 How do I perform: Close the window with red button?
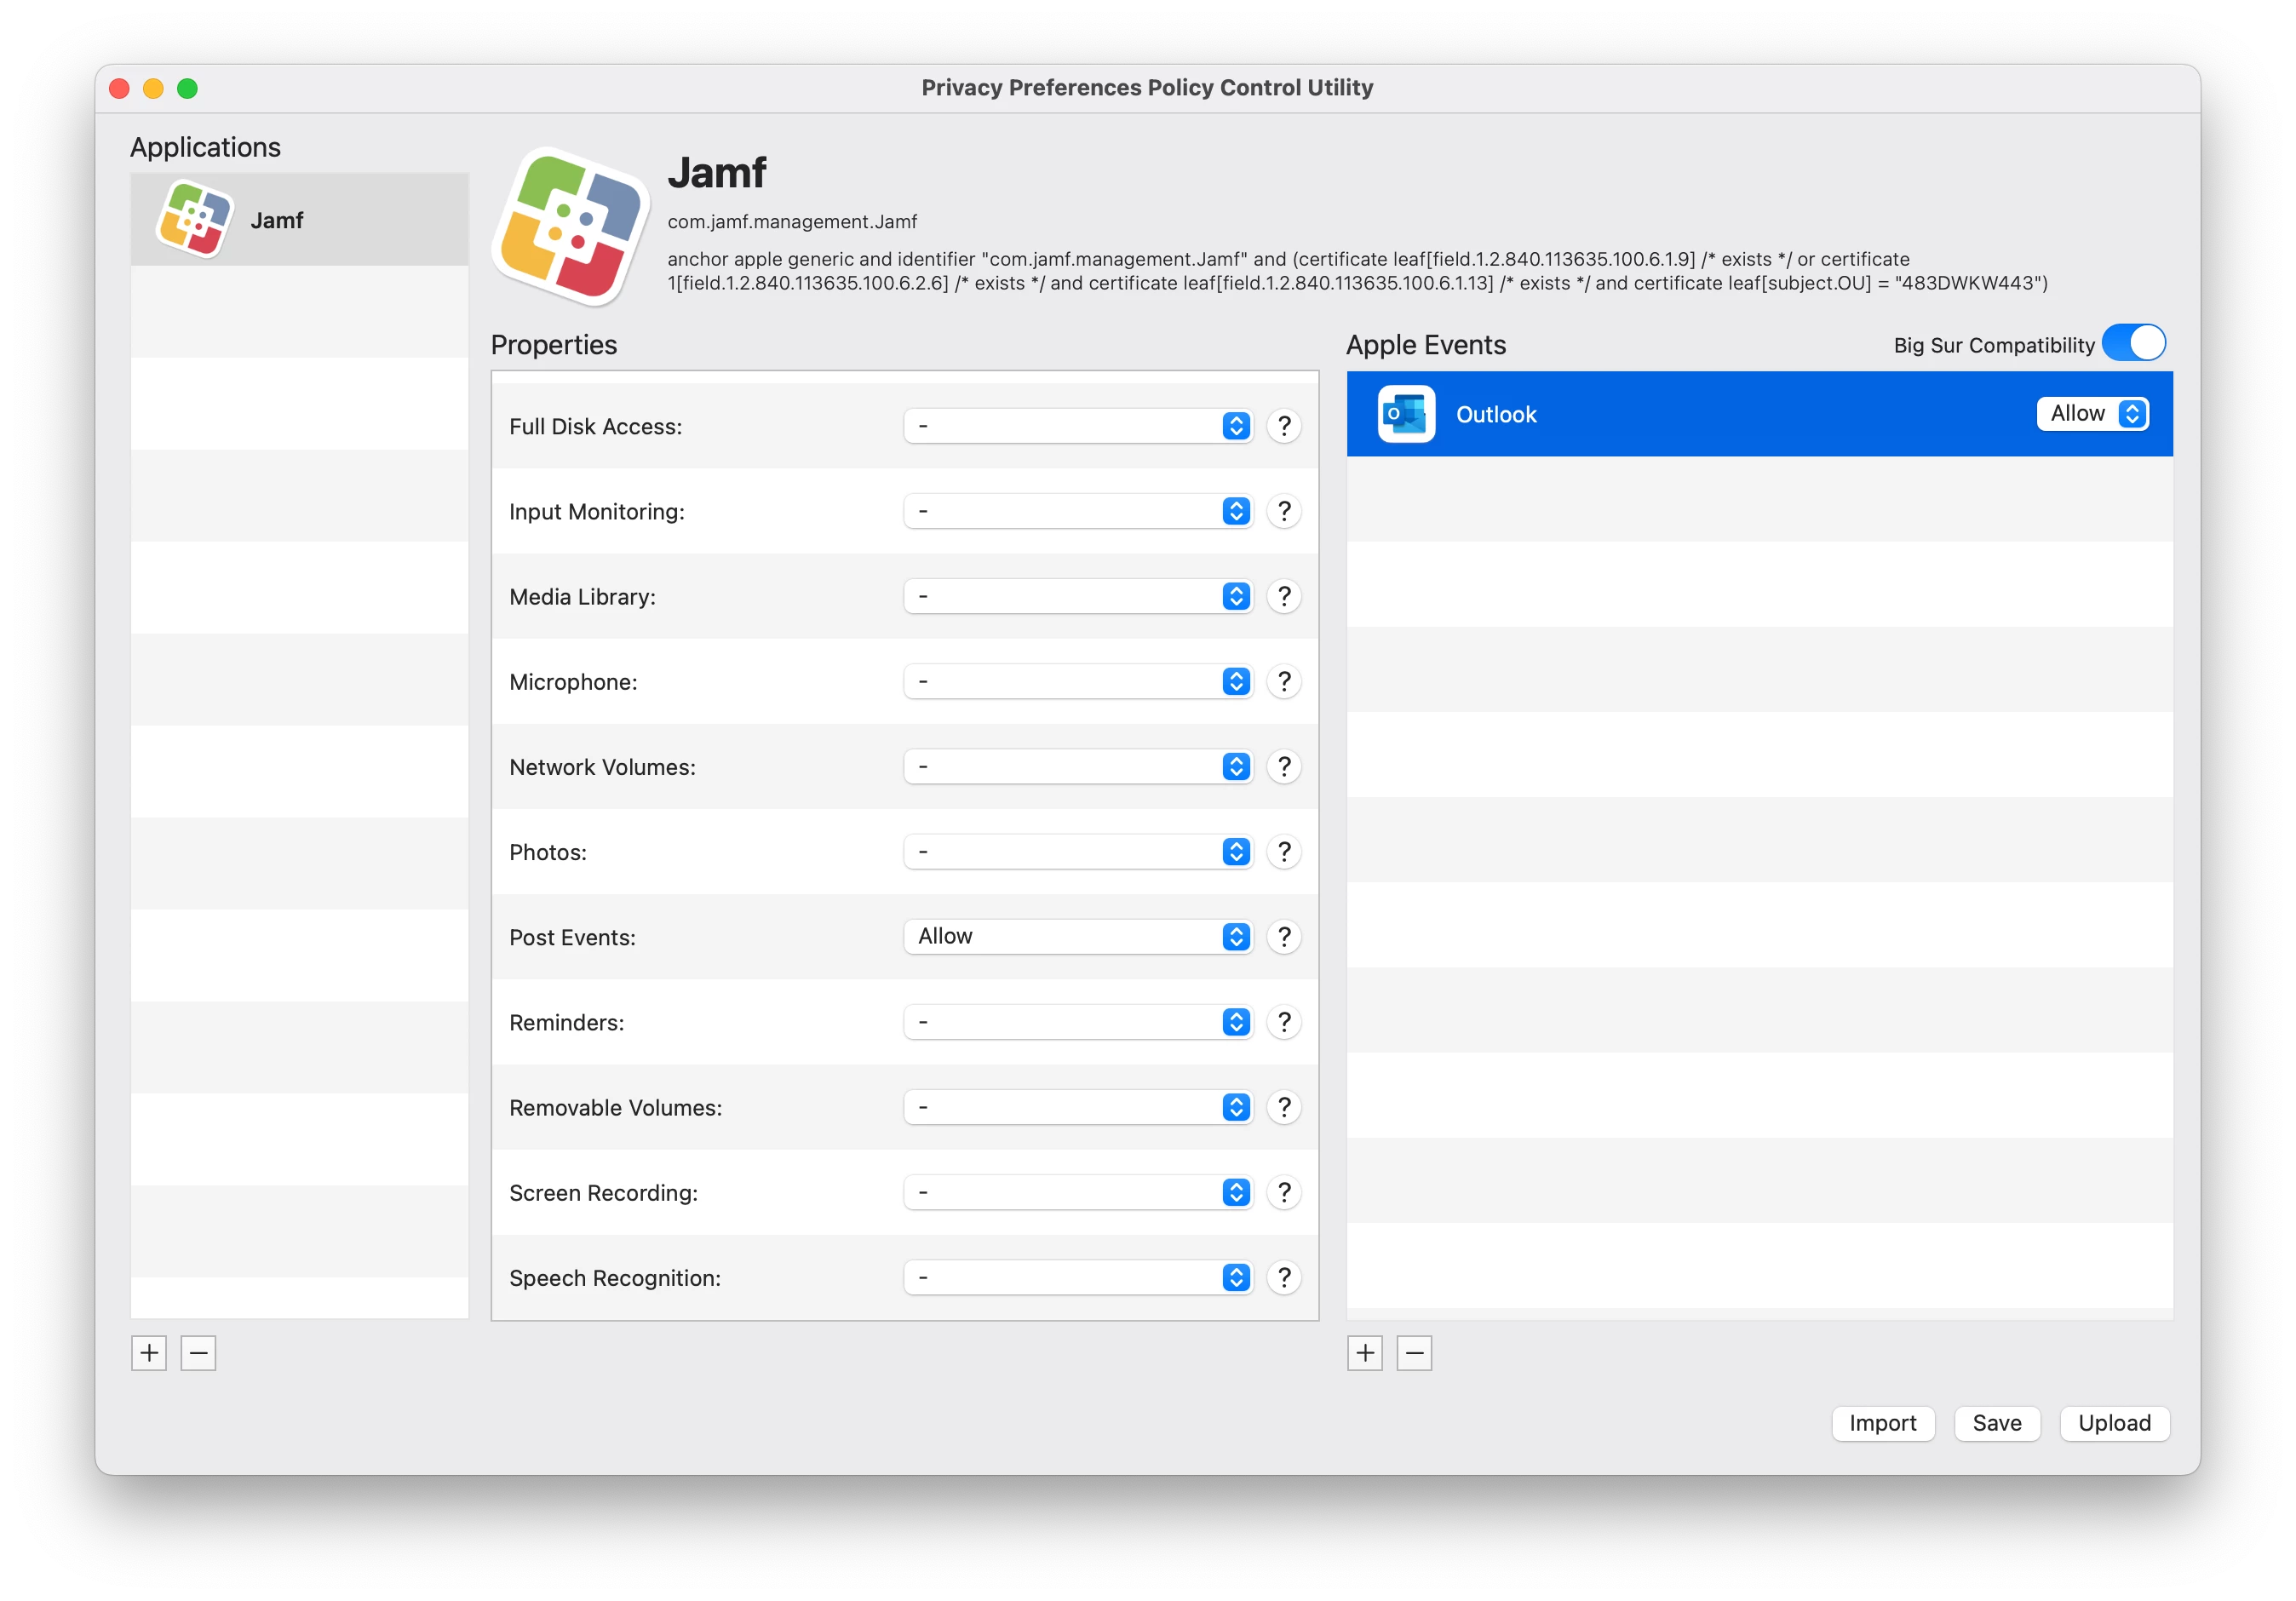pos(119,88)
